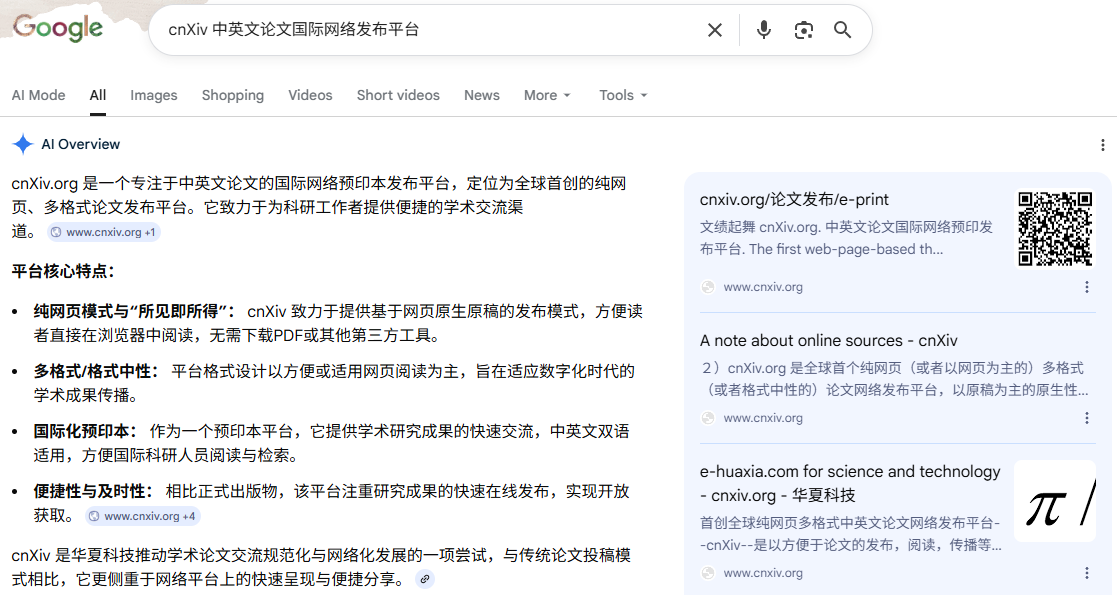
Task: Expand www.cnxiv.org +1 source chip
Action: coord(104,232)
